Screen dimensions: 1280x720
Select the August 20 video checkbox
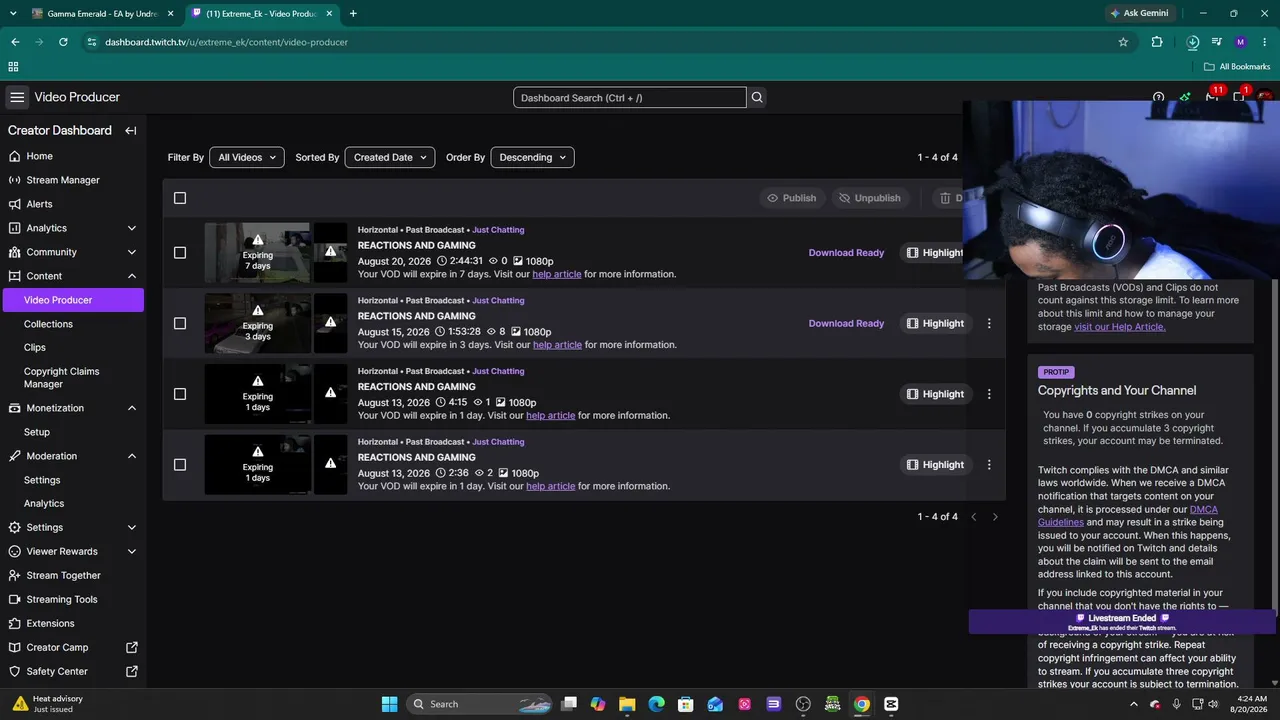[x=180, y=253]
